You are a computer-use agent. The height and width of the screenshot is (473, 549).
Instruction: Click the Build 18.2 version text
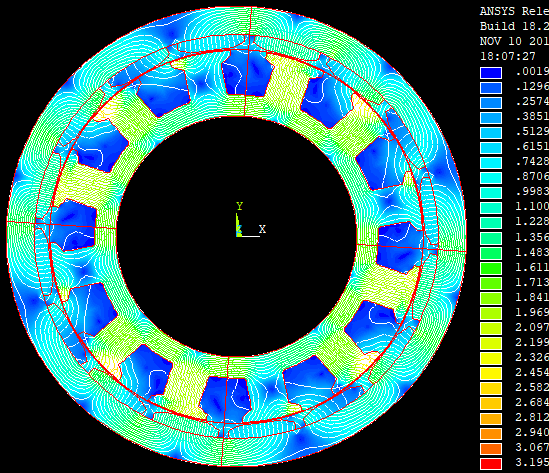point(514,26)
